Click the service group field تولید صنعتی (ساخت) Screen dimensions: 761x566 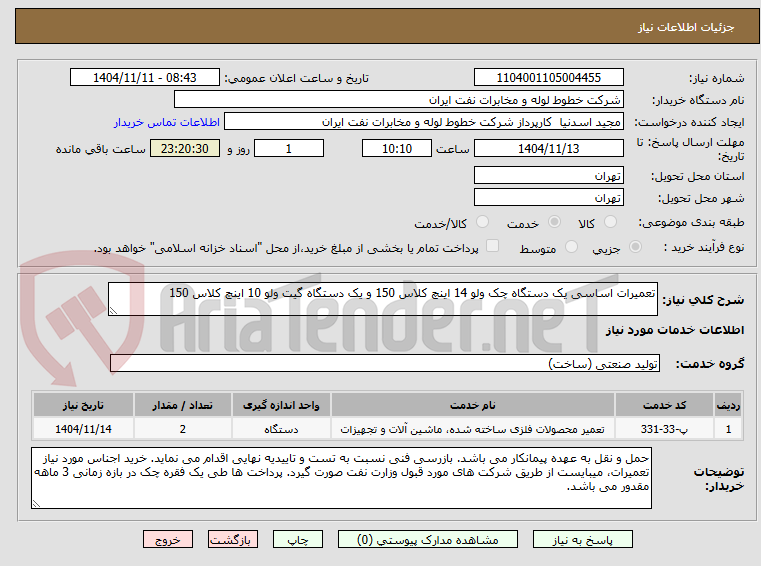pos(385,364)
